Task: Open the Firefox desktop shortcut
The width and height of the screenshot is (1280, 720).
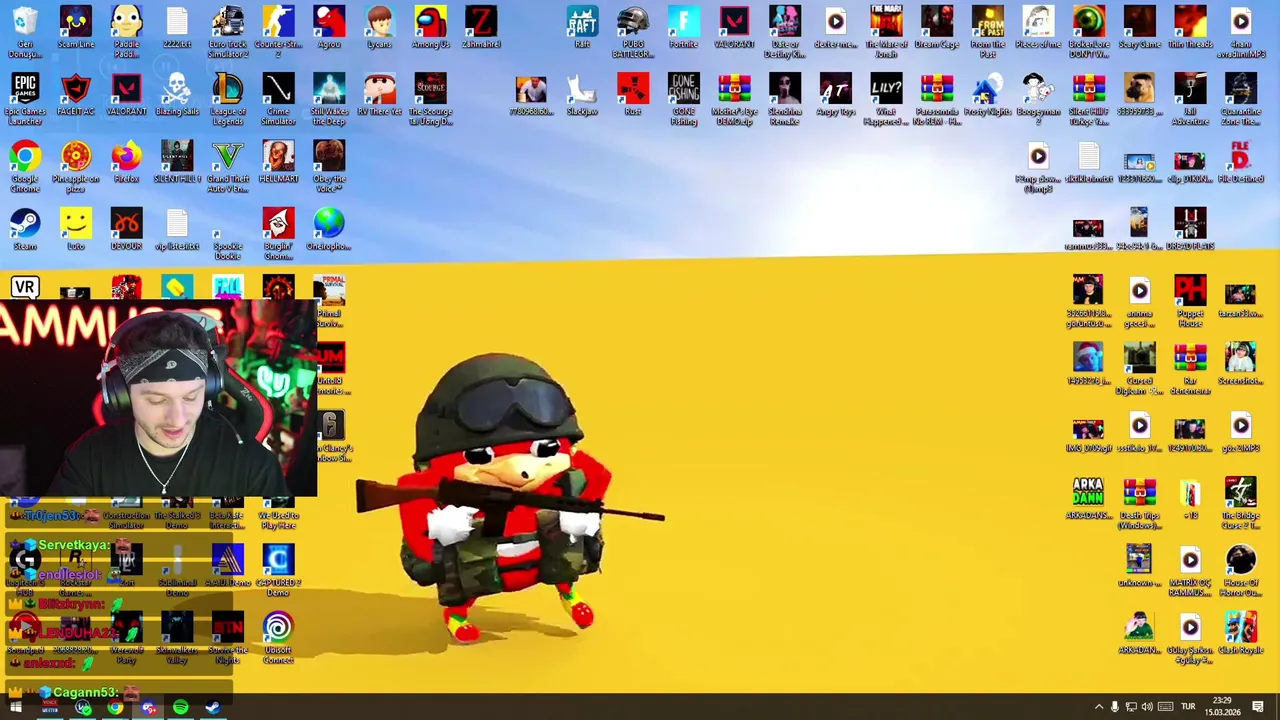Action: 126,162
